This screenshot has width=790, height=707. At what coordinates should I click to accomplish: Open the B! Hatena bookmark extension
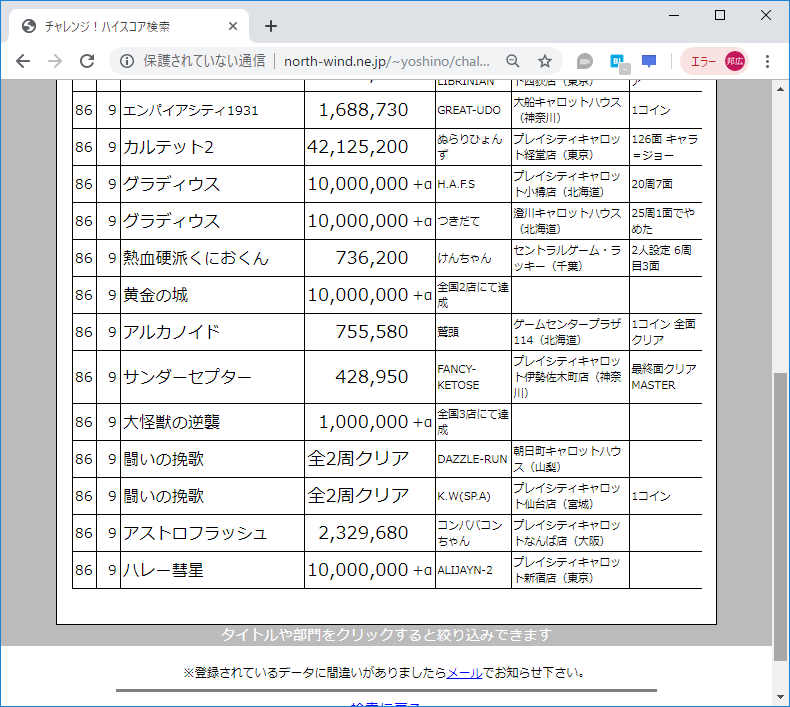click(x=619, y=62)
